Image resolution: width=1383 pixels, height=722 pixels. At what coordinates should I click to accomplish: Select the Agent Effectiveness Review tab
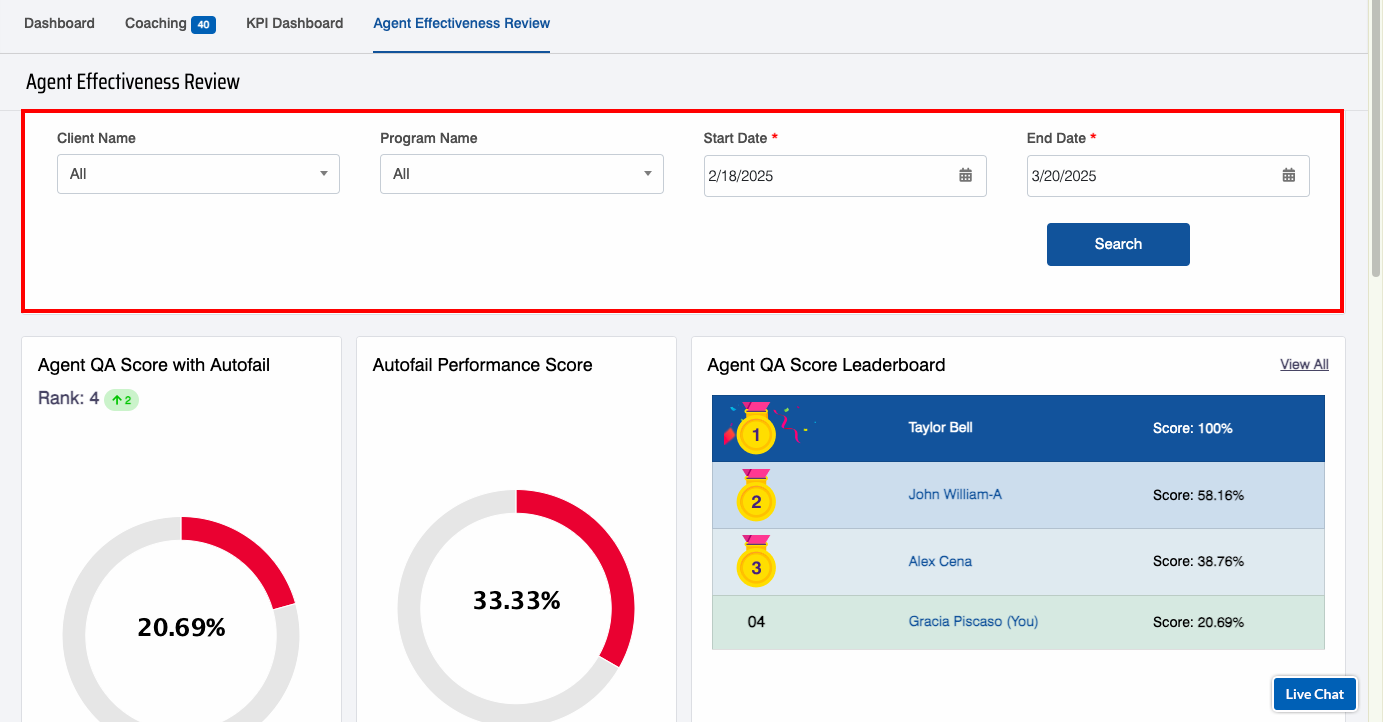point(461,23)
